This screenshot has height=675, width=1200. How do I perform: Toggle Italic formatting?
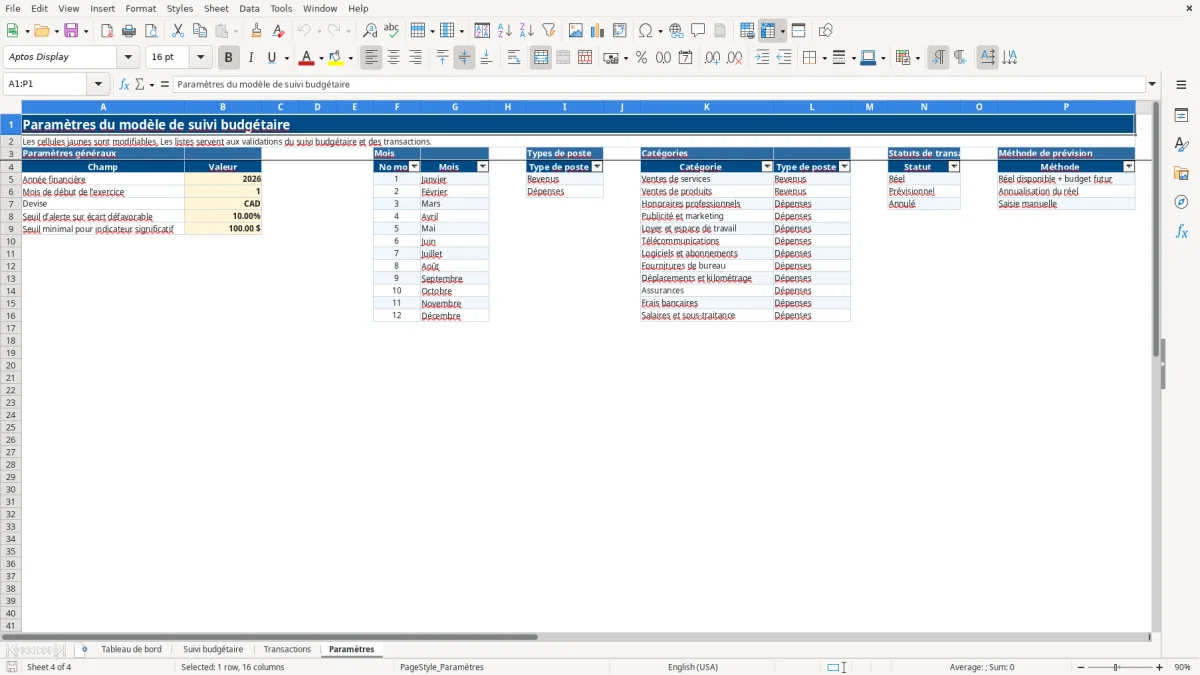click(x=250, y=58)
